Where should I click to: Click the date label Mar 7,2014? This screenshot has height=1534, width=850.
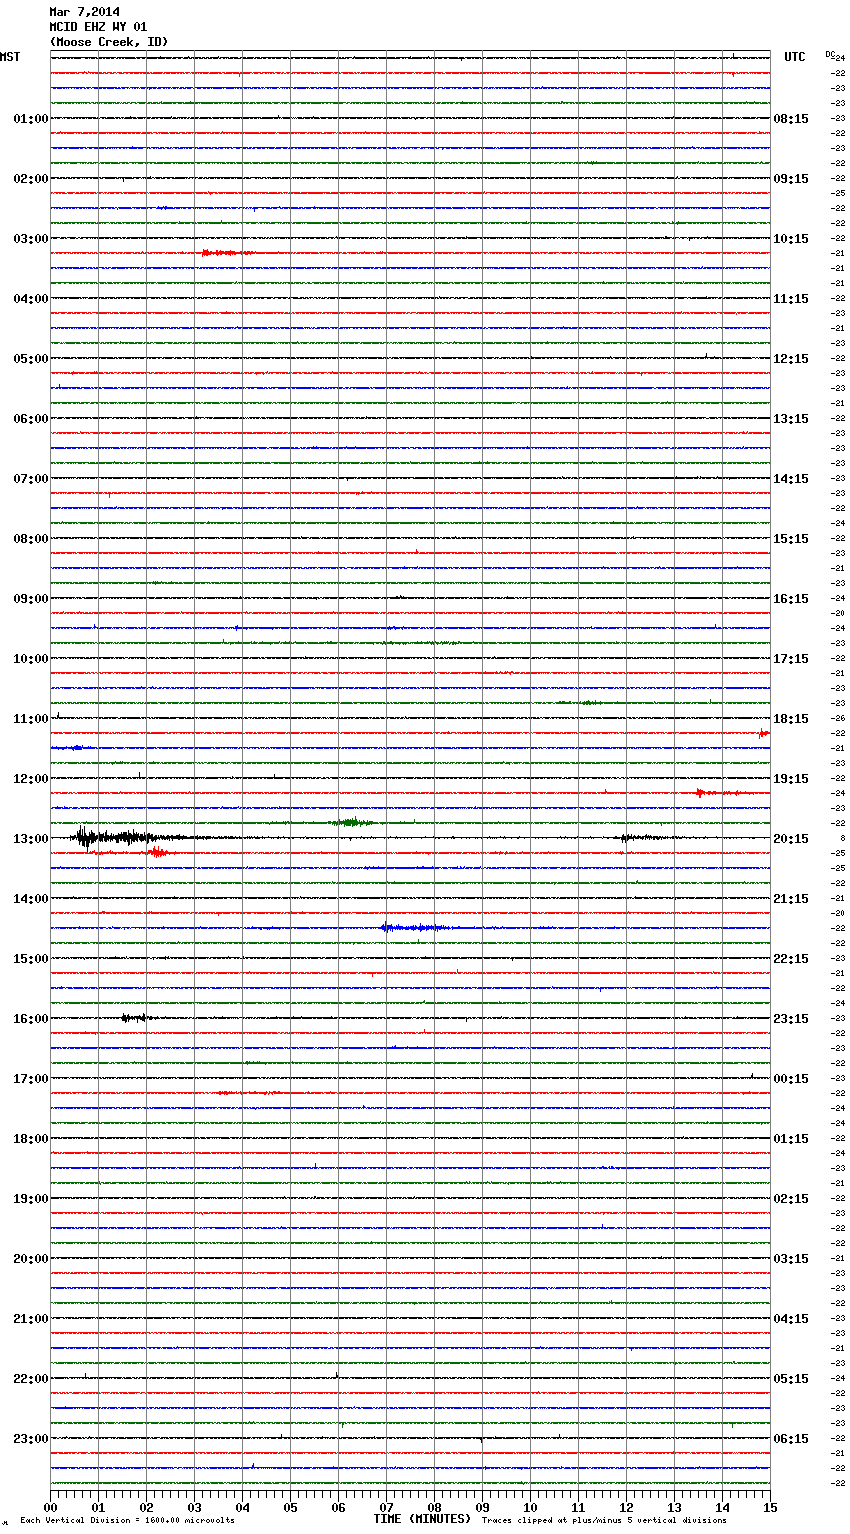click(84, 12)
